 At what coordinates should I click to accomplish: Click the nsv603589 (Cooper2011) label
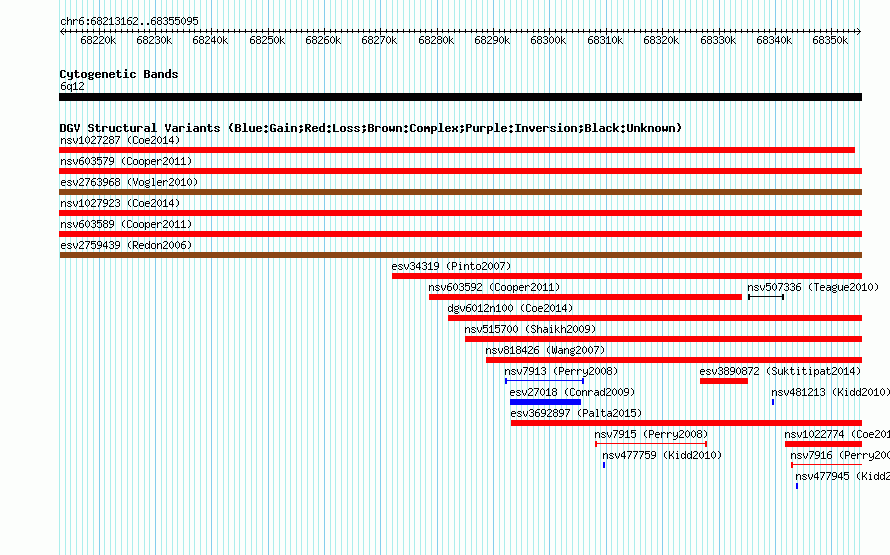(126, 224)
